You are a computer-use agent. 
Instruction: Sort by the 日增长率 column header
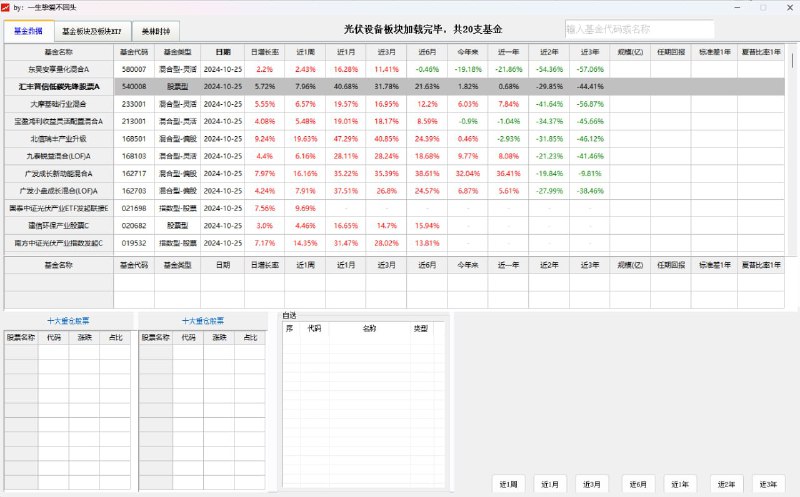pos(265,51)
